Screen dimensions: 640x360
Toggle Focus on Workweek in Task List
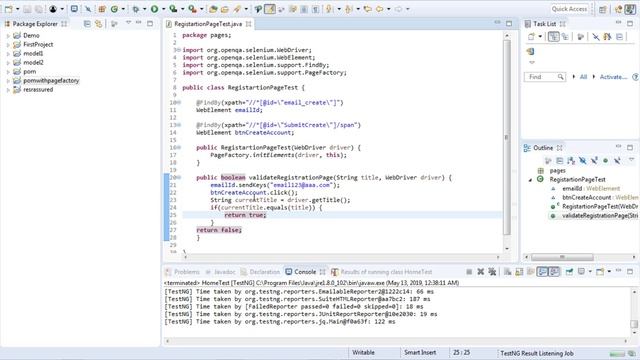[580, 37]
